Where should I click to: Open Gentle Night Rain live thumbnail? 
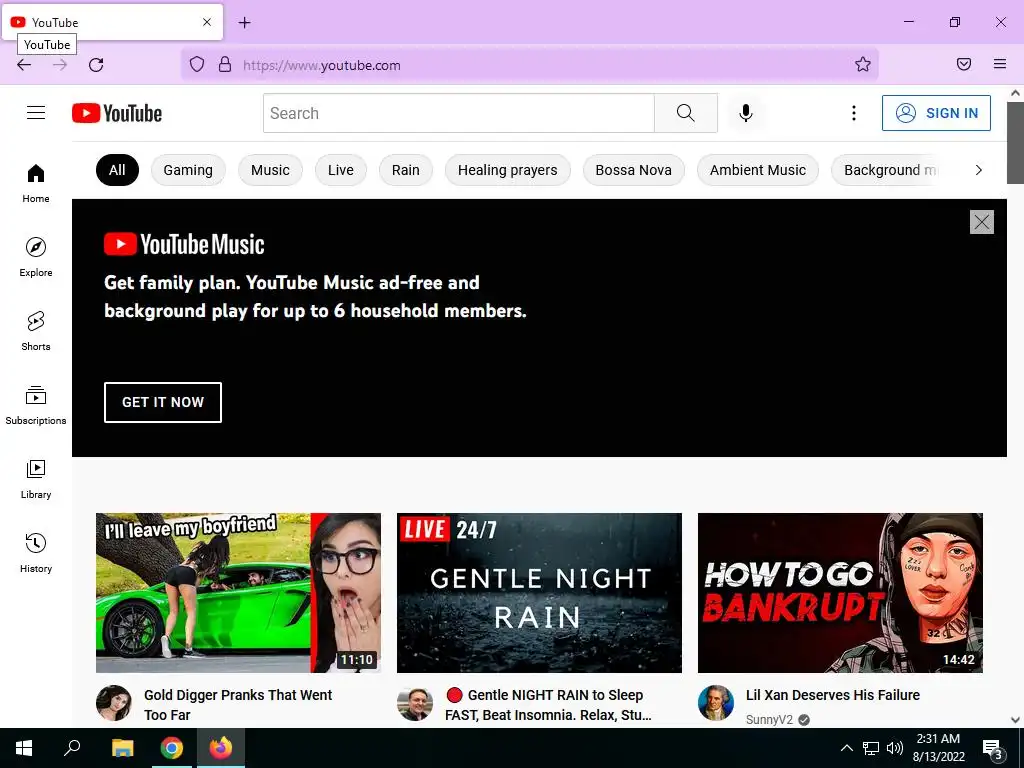(x=539, y=592)
